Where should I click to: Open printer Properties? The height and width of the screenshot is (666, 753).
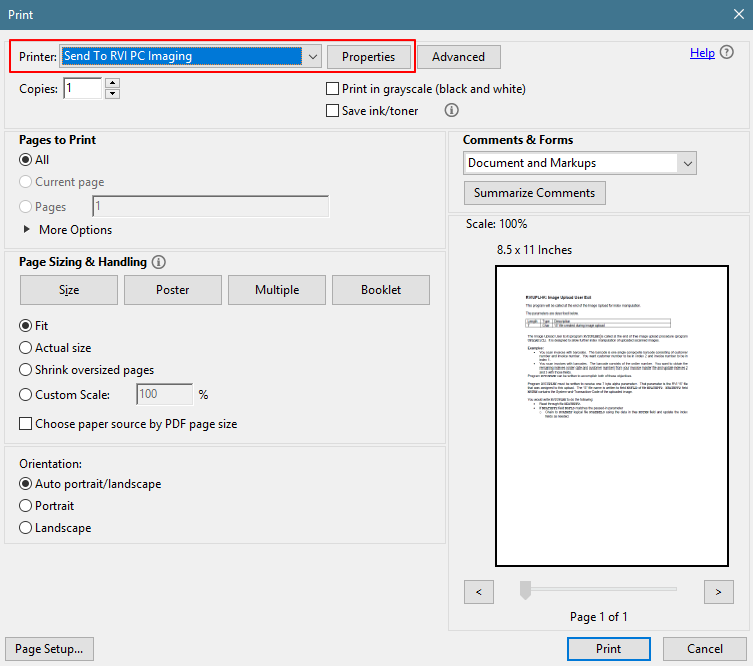(369, 57)
